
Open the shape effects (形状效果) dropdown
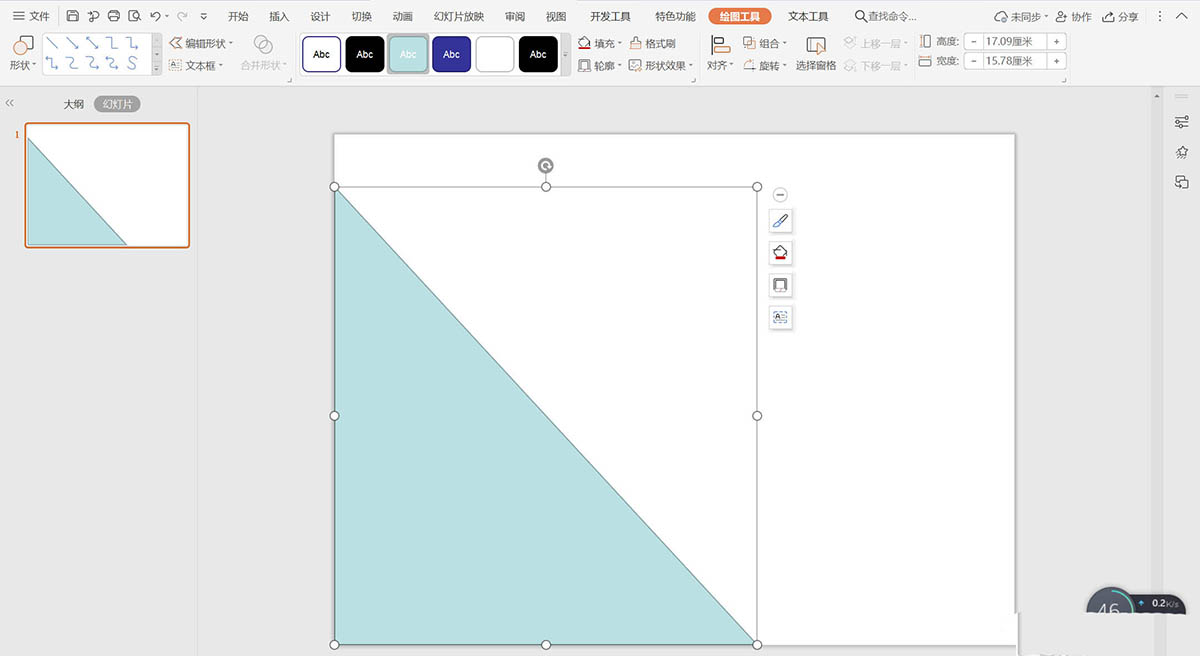point(662,66)
